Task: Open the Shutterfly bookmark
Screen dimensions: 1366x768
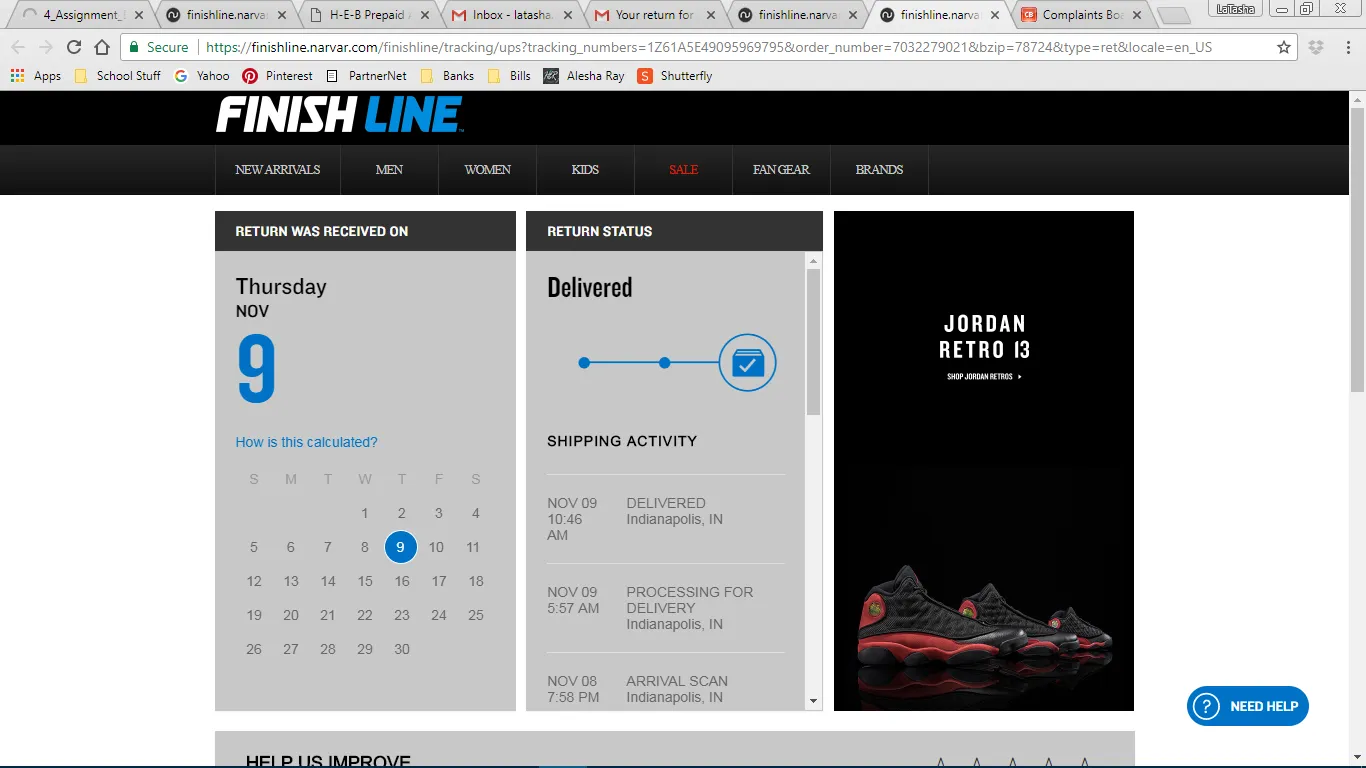Action: [x=675, y=76]
